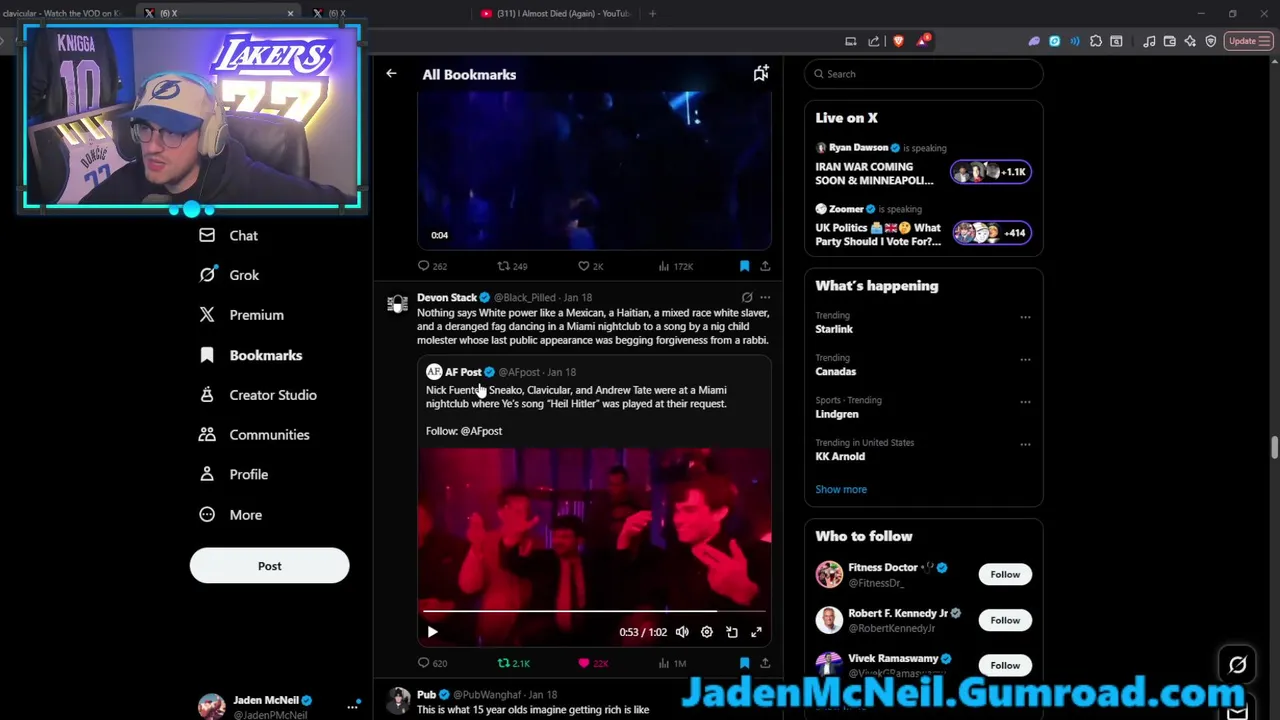Play the nightclub video
Screen dimensions: 1280x720
(x=432, y=632)
